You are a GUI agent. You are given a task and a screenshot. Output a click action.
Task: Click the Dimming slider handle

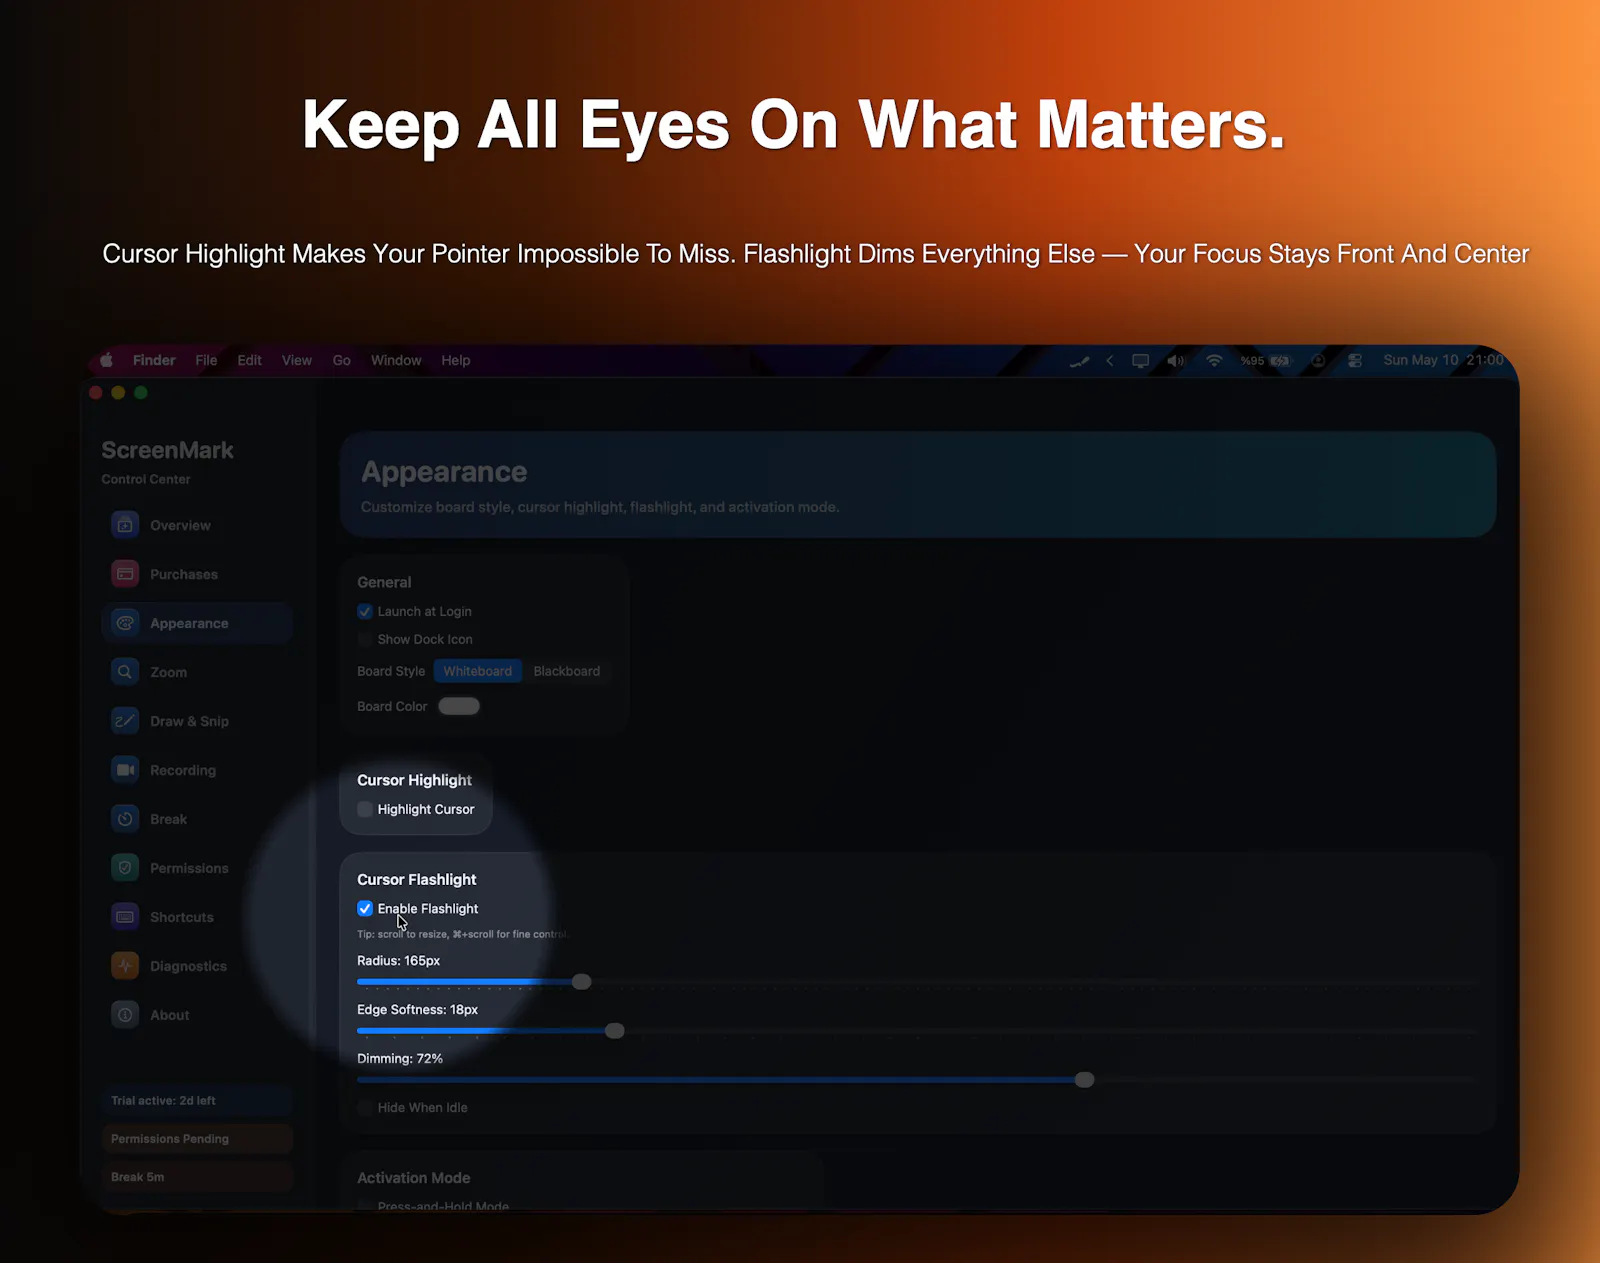coord(1084,1080)
